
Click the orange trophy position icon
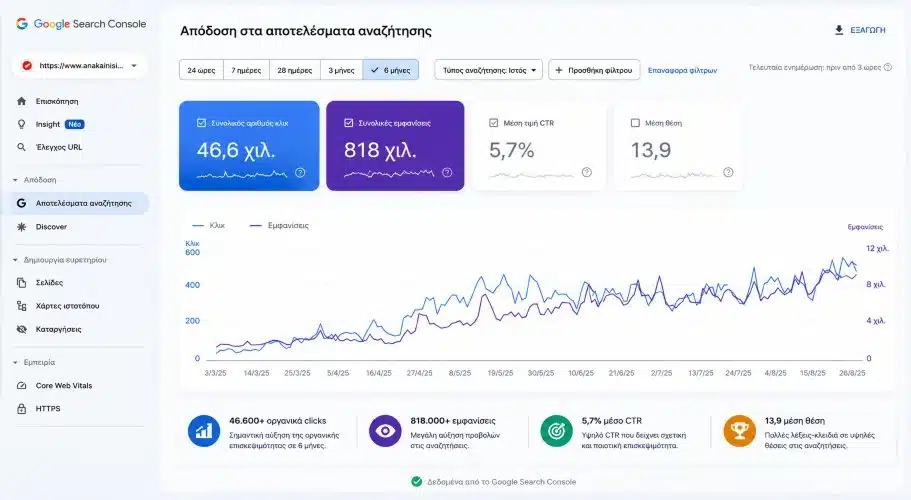(739, 431)
